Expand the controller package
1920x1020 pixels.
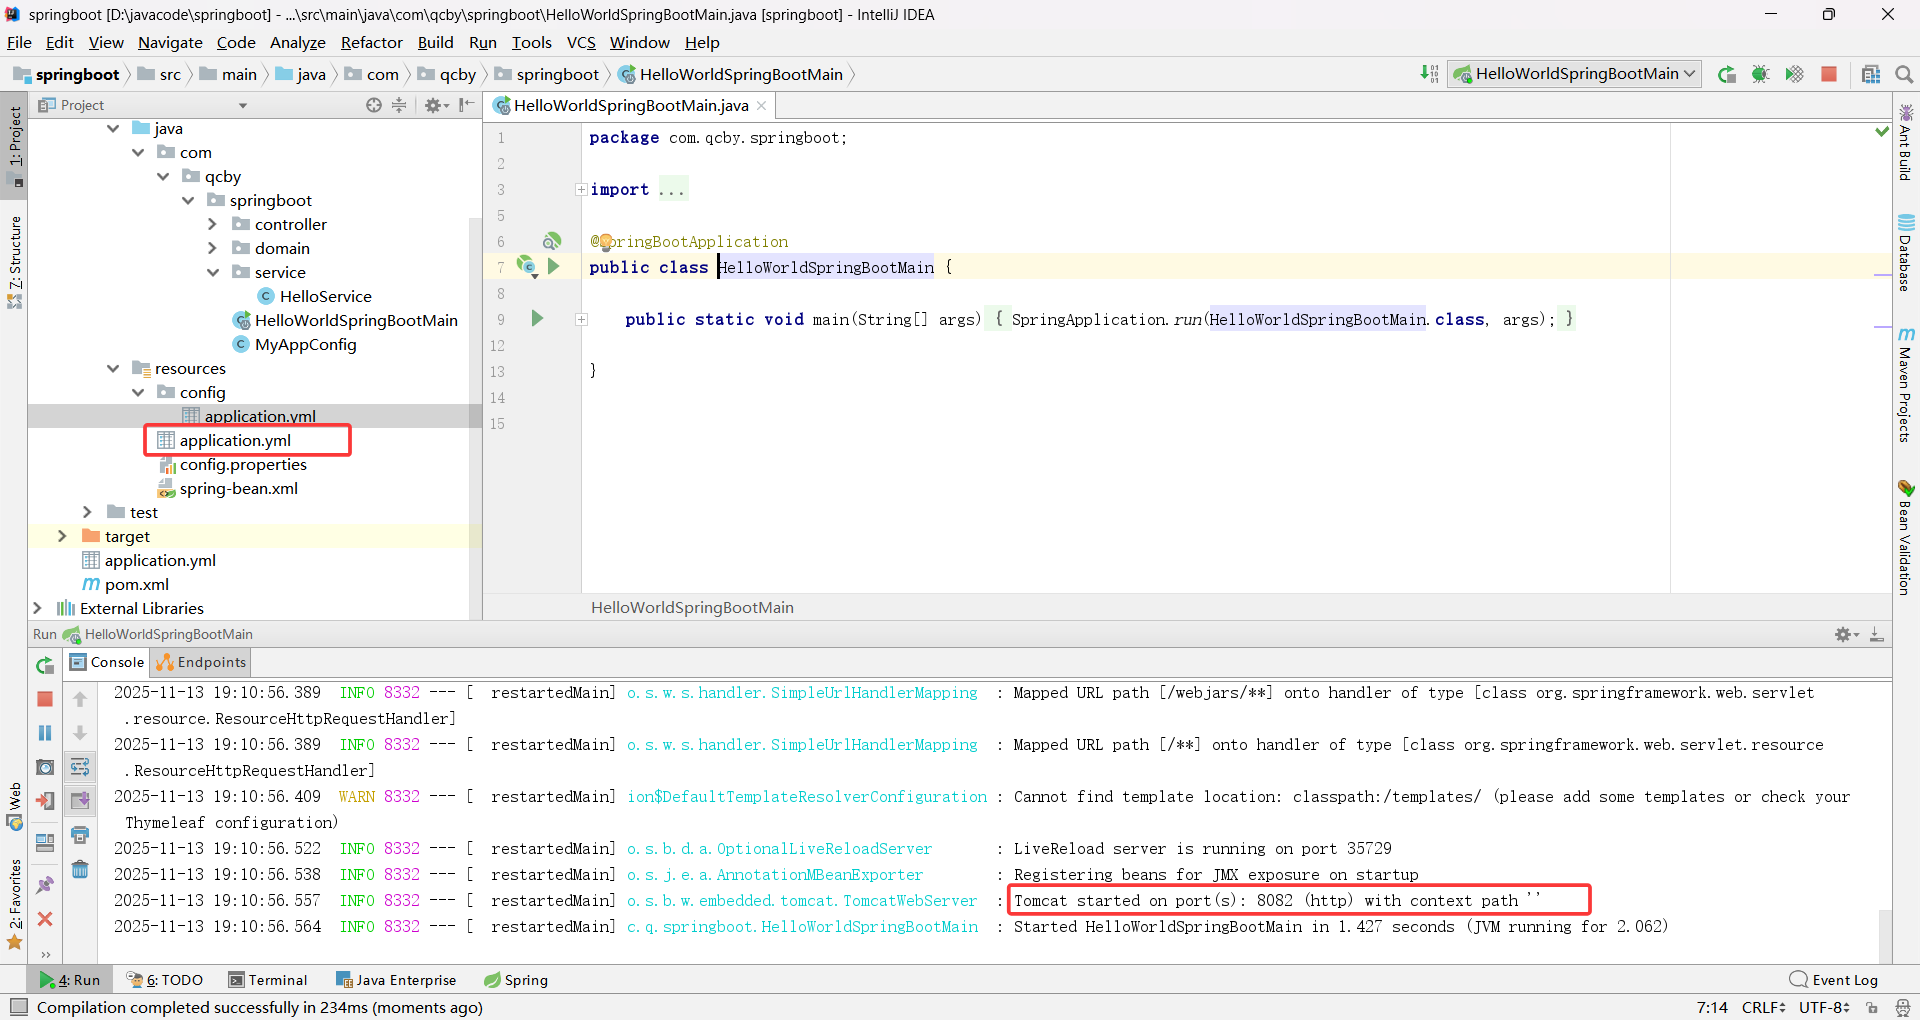[x=212, y=224]
